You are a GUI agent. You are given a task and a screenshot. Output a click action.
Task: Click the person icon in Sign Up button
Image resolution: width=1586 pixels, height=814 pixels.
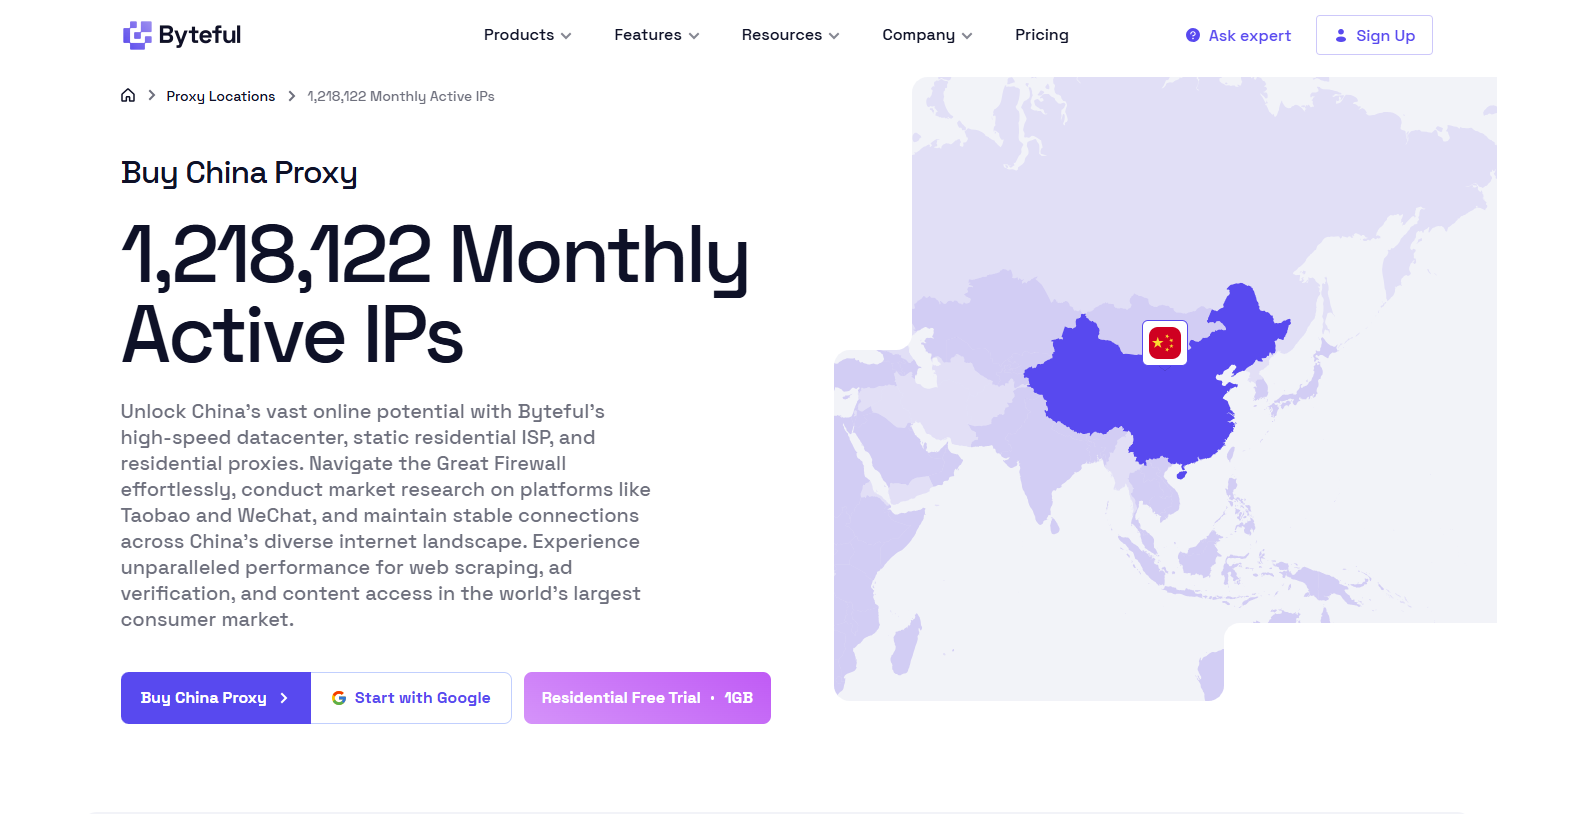pos(1341,35)
